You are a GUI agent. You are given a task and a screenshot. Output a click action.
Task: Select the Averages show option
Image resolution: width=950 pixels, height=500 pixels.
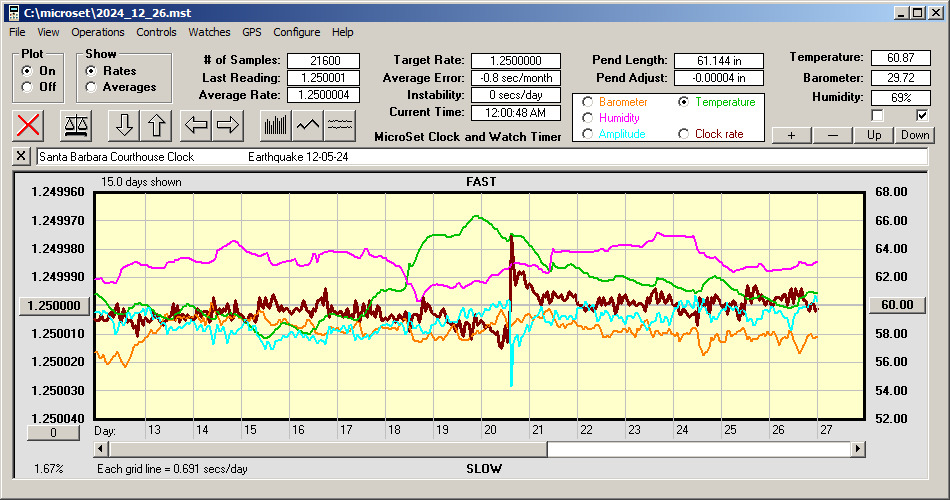92,87
